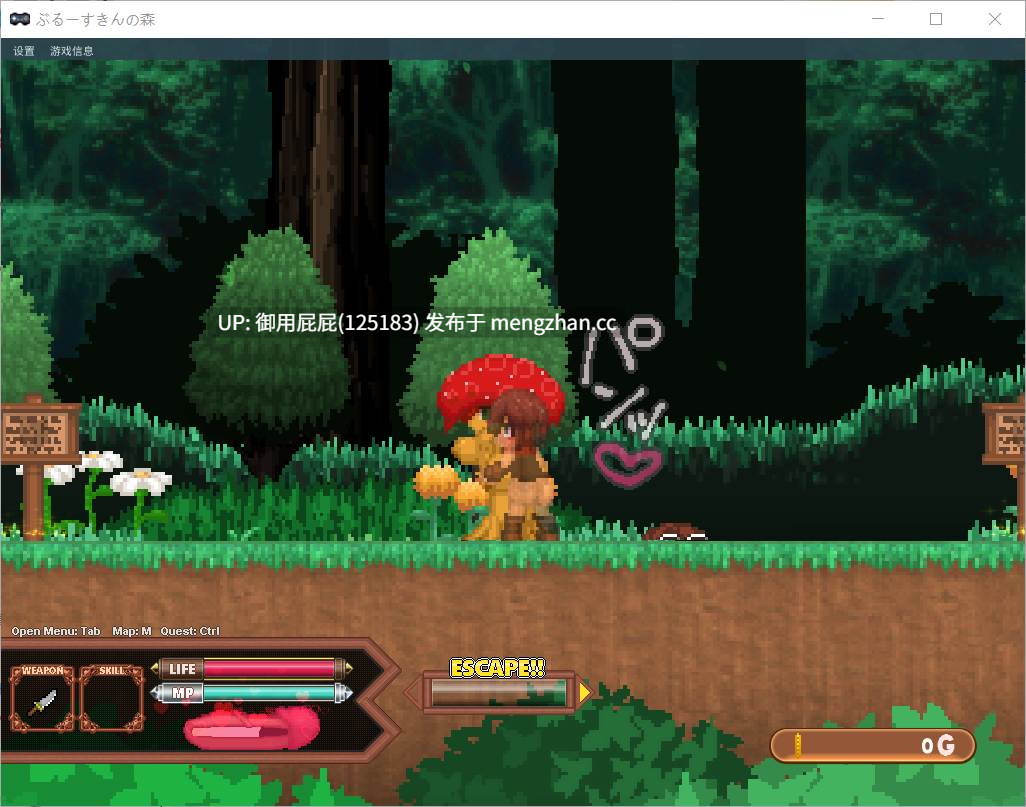Click the empty SKILL slot
The image size is (1026, 807).
[112, 699]
